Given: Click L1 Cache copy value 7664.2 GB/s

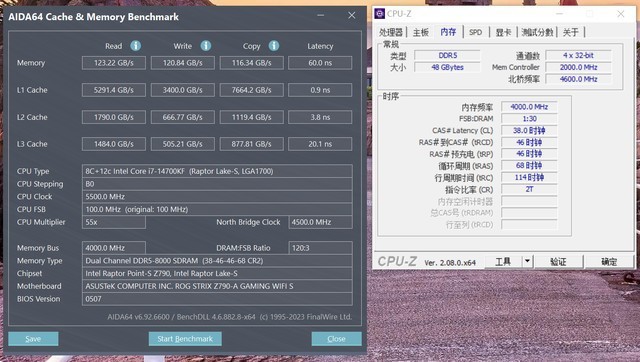Looking at the screenshot, I should pos(252,90).
